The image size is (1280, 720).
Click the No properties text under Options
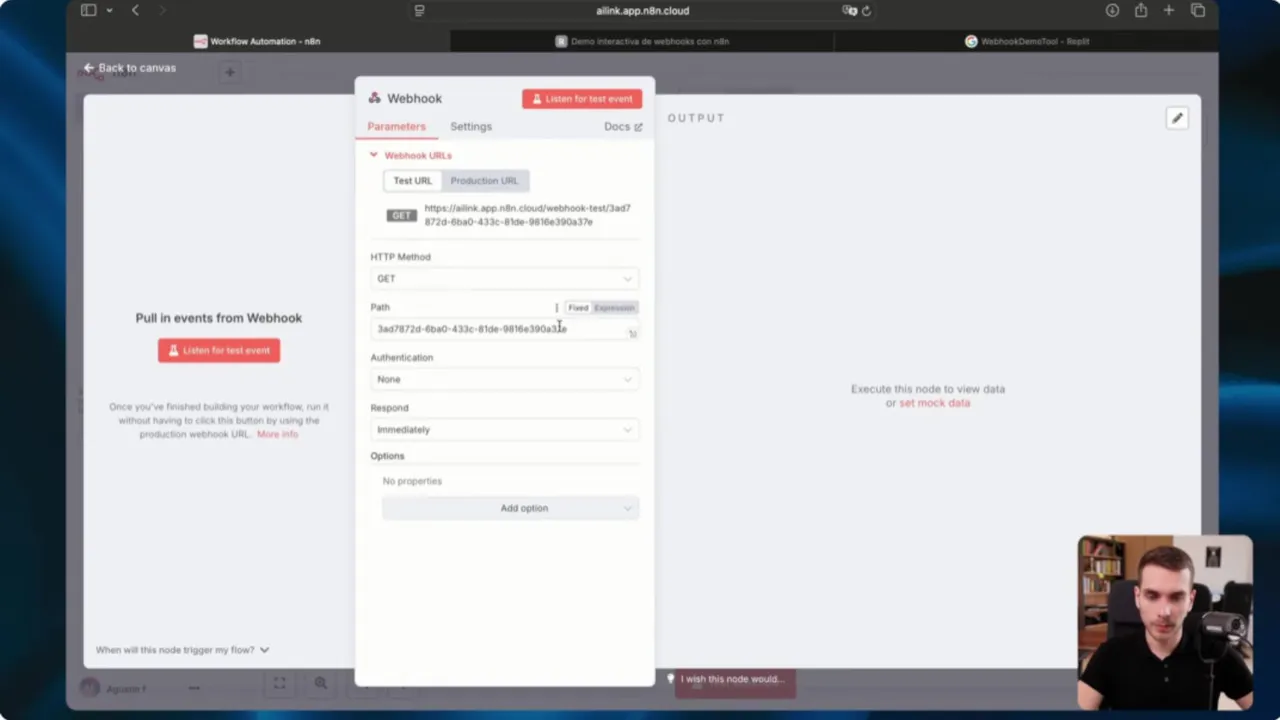[412, 481]
